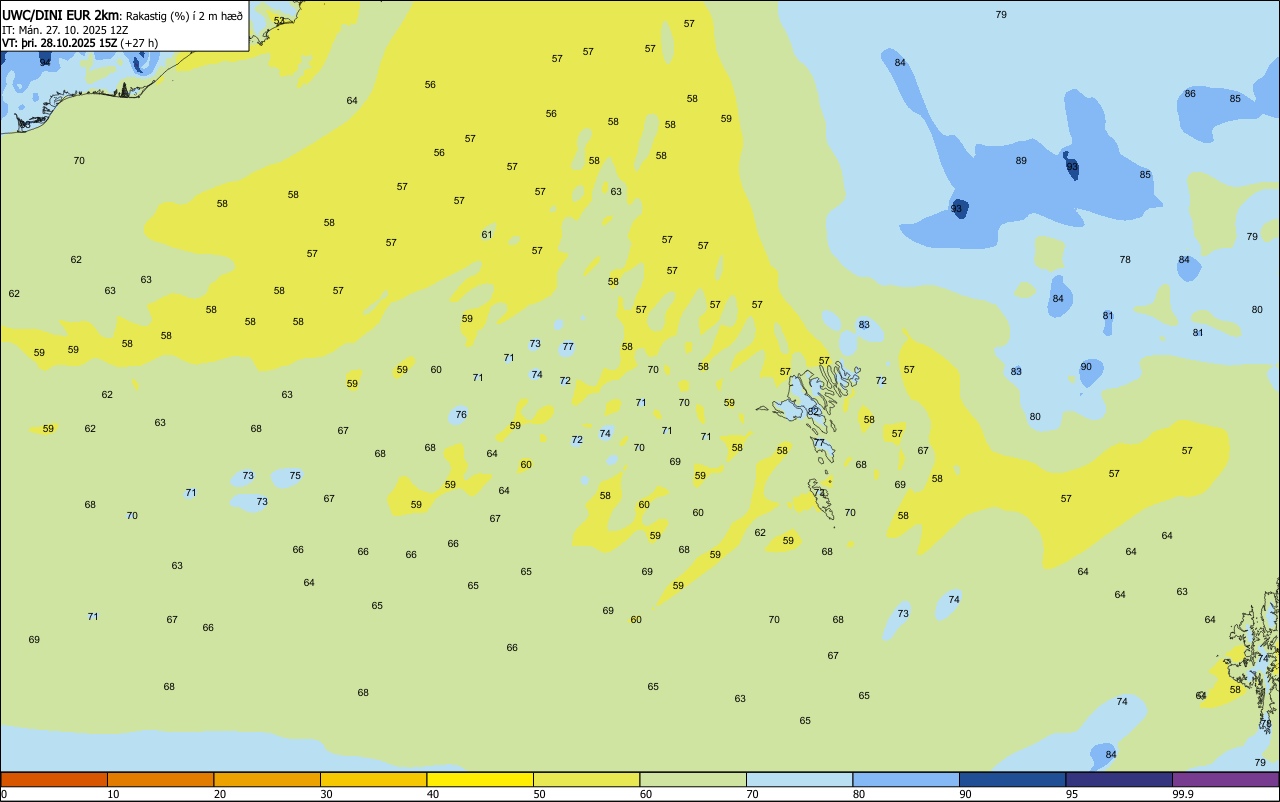Click the humidity value '86' on the map
Screen dimensions: 1280x802
pos(1190,94)
